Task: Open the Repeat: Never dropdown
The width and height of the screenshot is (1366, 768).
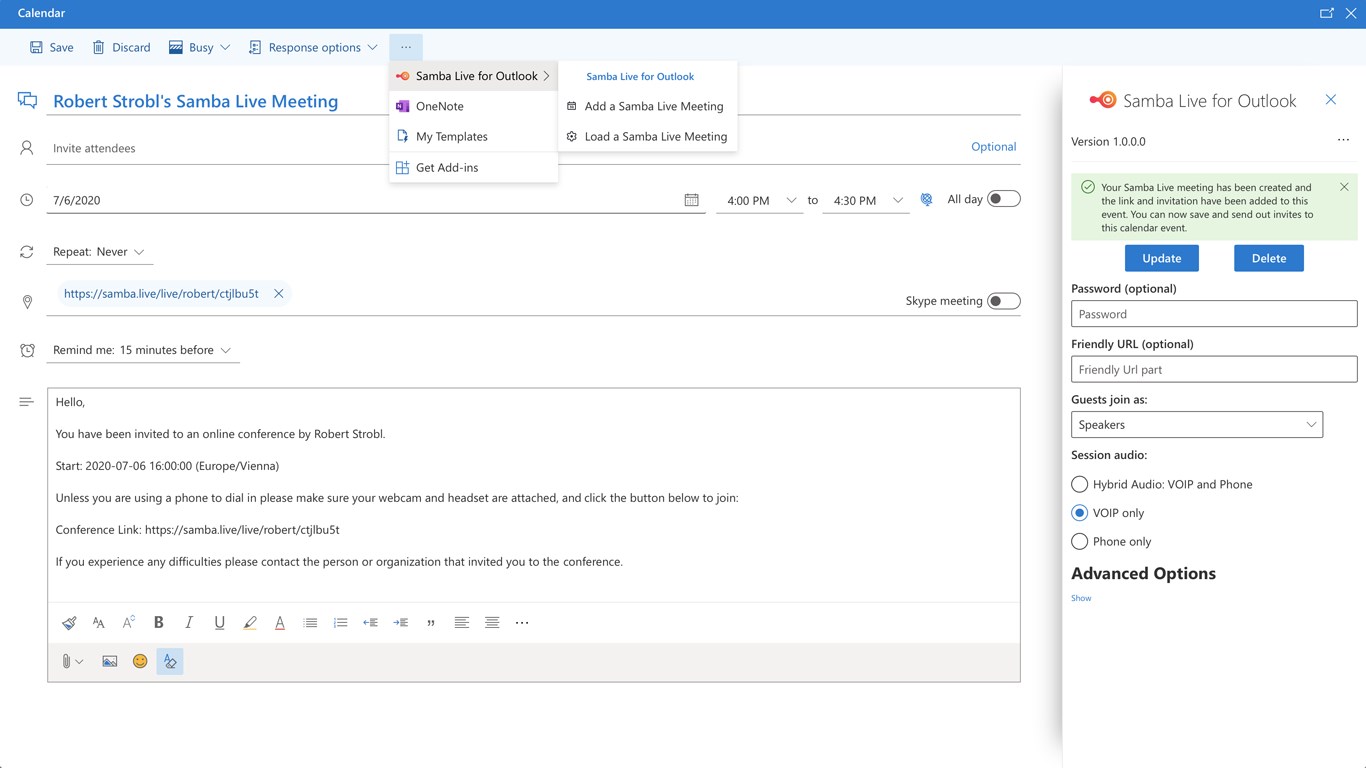Action: pyautogui.click(x=100, y=252)
